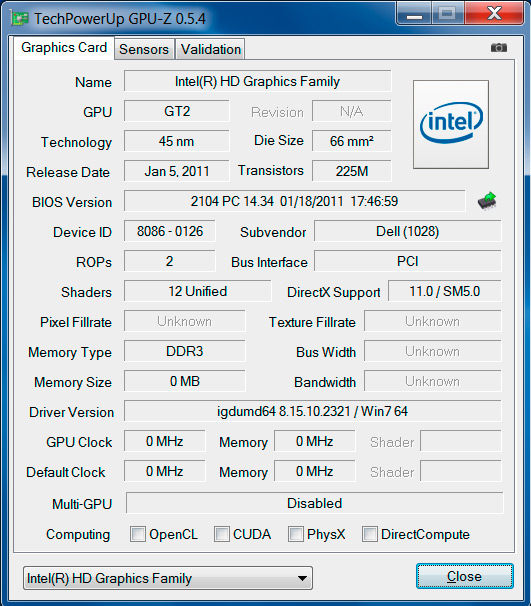The image size is (531, 606).
Task: Click the ROPs value 2
Action: pos(170,261)
